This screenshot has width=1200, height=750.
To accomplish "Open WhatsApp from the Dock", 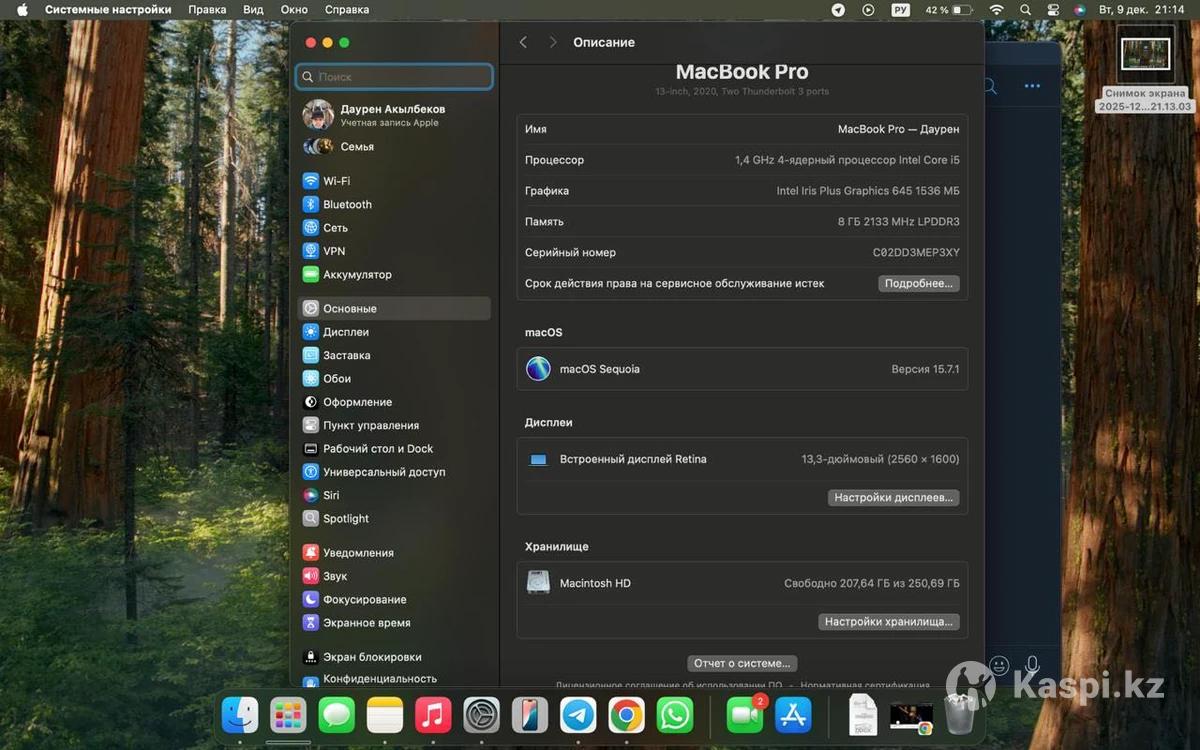I will click(675, 715).
